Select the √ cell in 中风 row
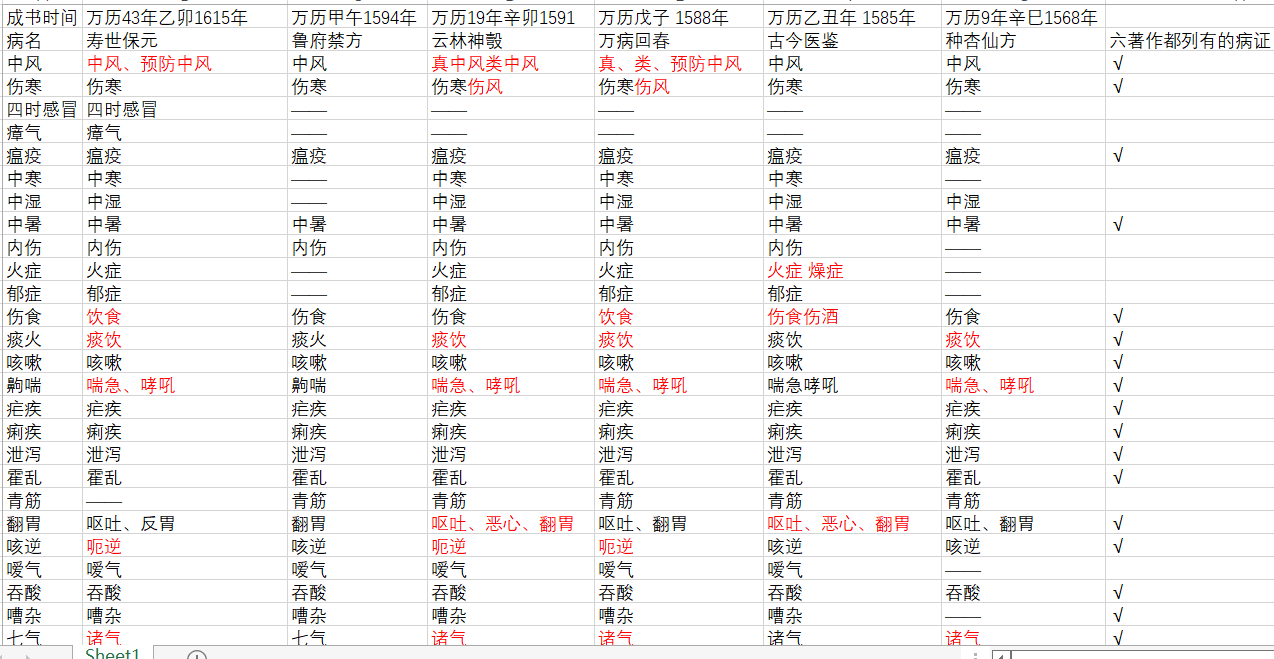This screenshot has width=1274, height=659. click(x=1189, y=63)
